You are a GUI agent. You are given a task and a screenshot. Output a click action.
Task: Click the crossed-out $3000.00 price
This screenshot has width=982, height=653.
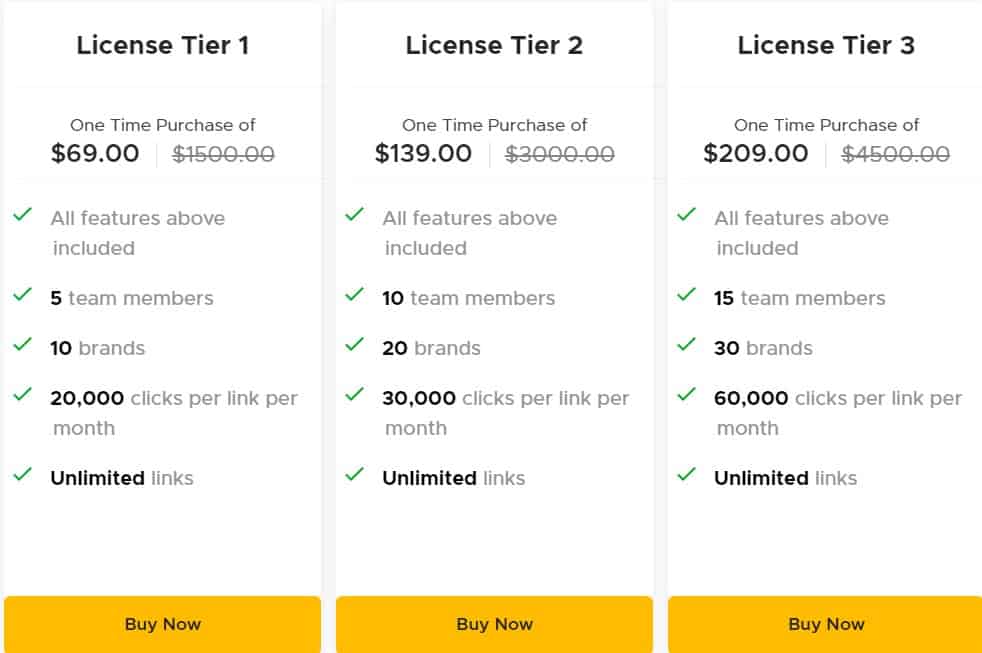pyautogui.click(x=560, y=154)
